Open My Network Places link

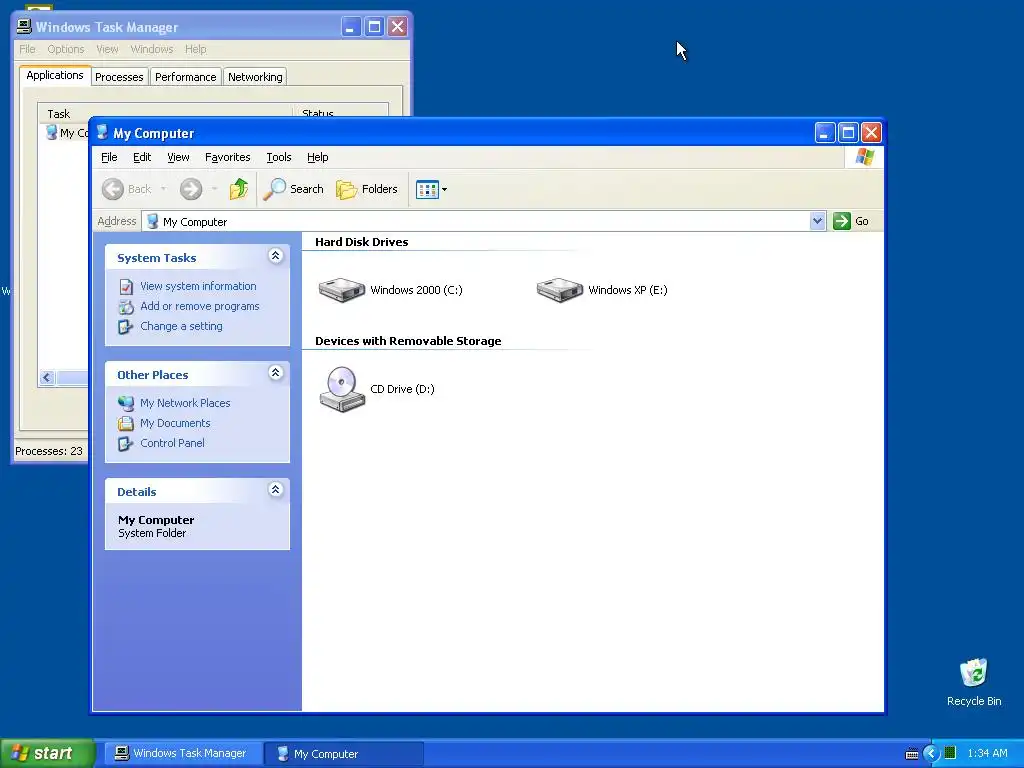tap(185, 403)
